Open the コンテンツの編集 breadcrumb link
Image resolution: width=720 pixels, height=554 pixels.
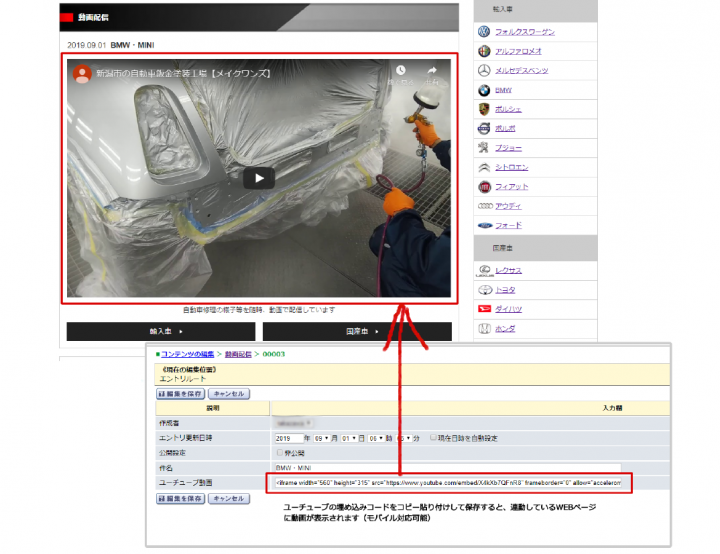click(187, 354)
